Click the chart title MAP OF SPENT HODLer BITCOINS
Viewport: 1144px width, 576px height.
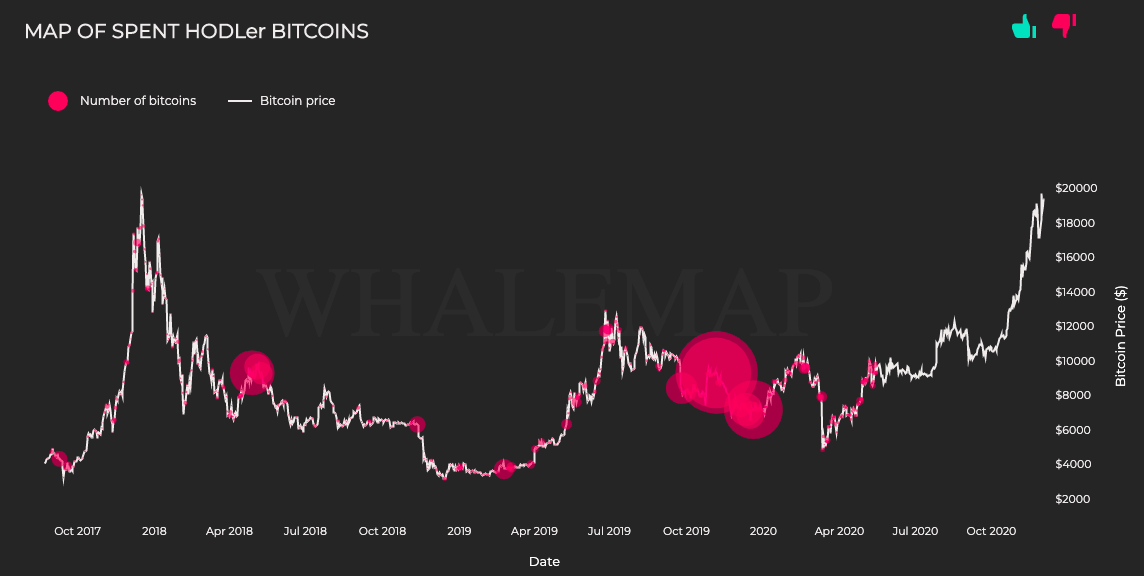(196, 31)
